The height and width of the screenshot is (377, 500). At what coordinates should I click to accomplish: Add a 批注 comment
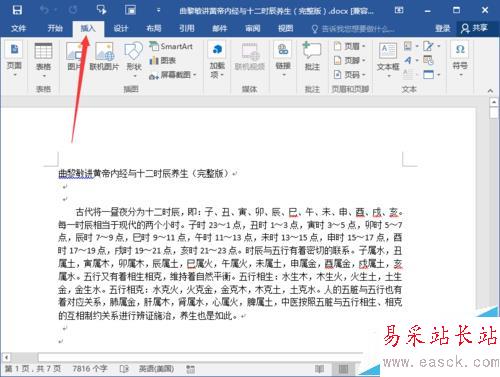click(312, 57)
